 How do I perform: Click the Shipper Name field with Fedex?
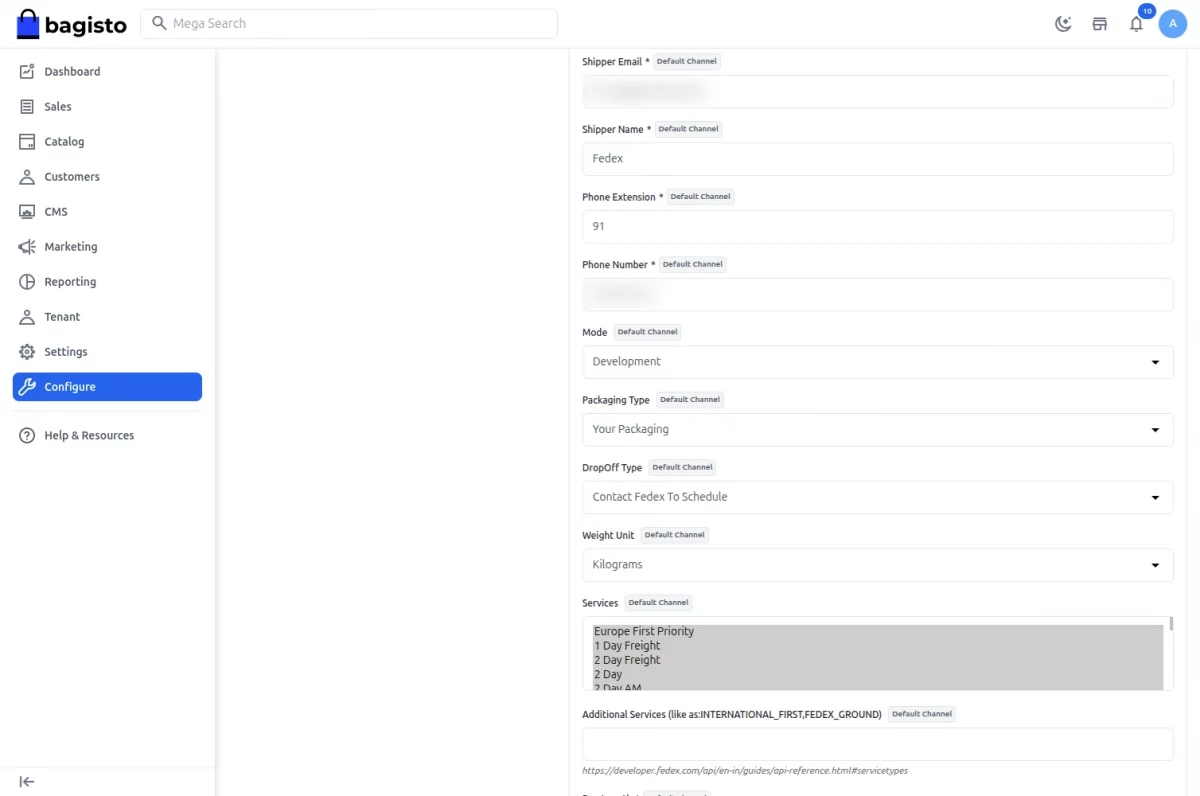877,159
